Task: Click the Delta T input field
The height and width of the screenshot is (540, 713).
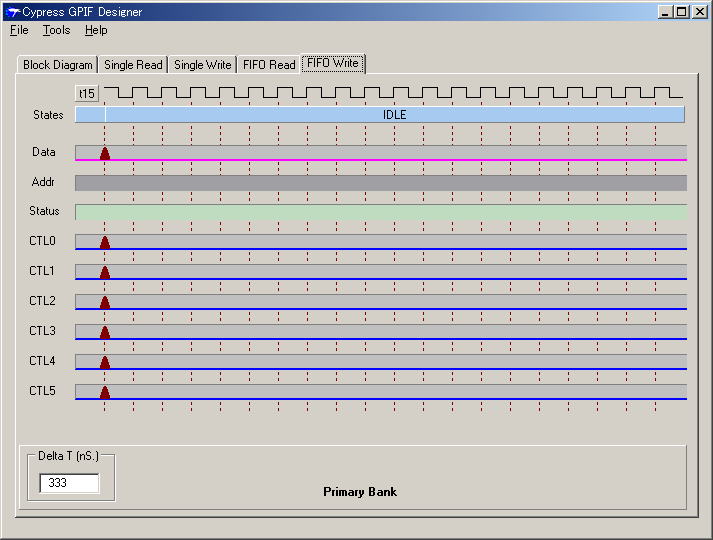Action: (69, 483)
